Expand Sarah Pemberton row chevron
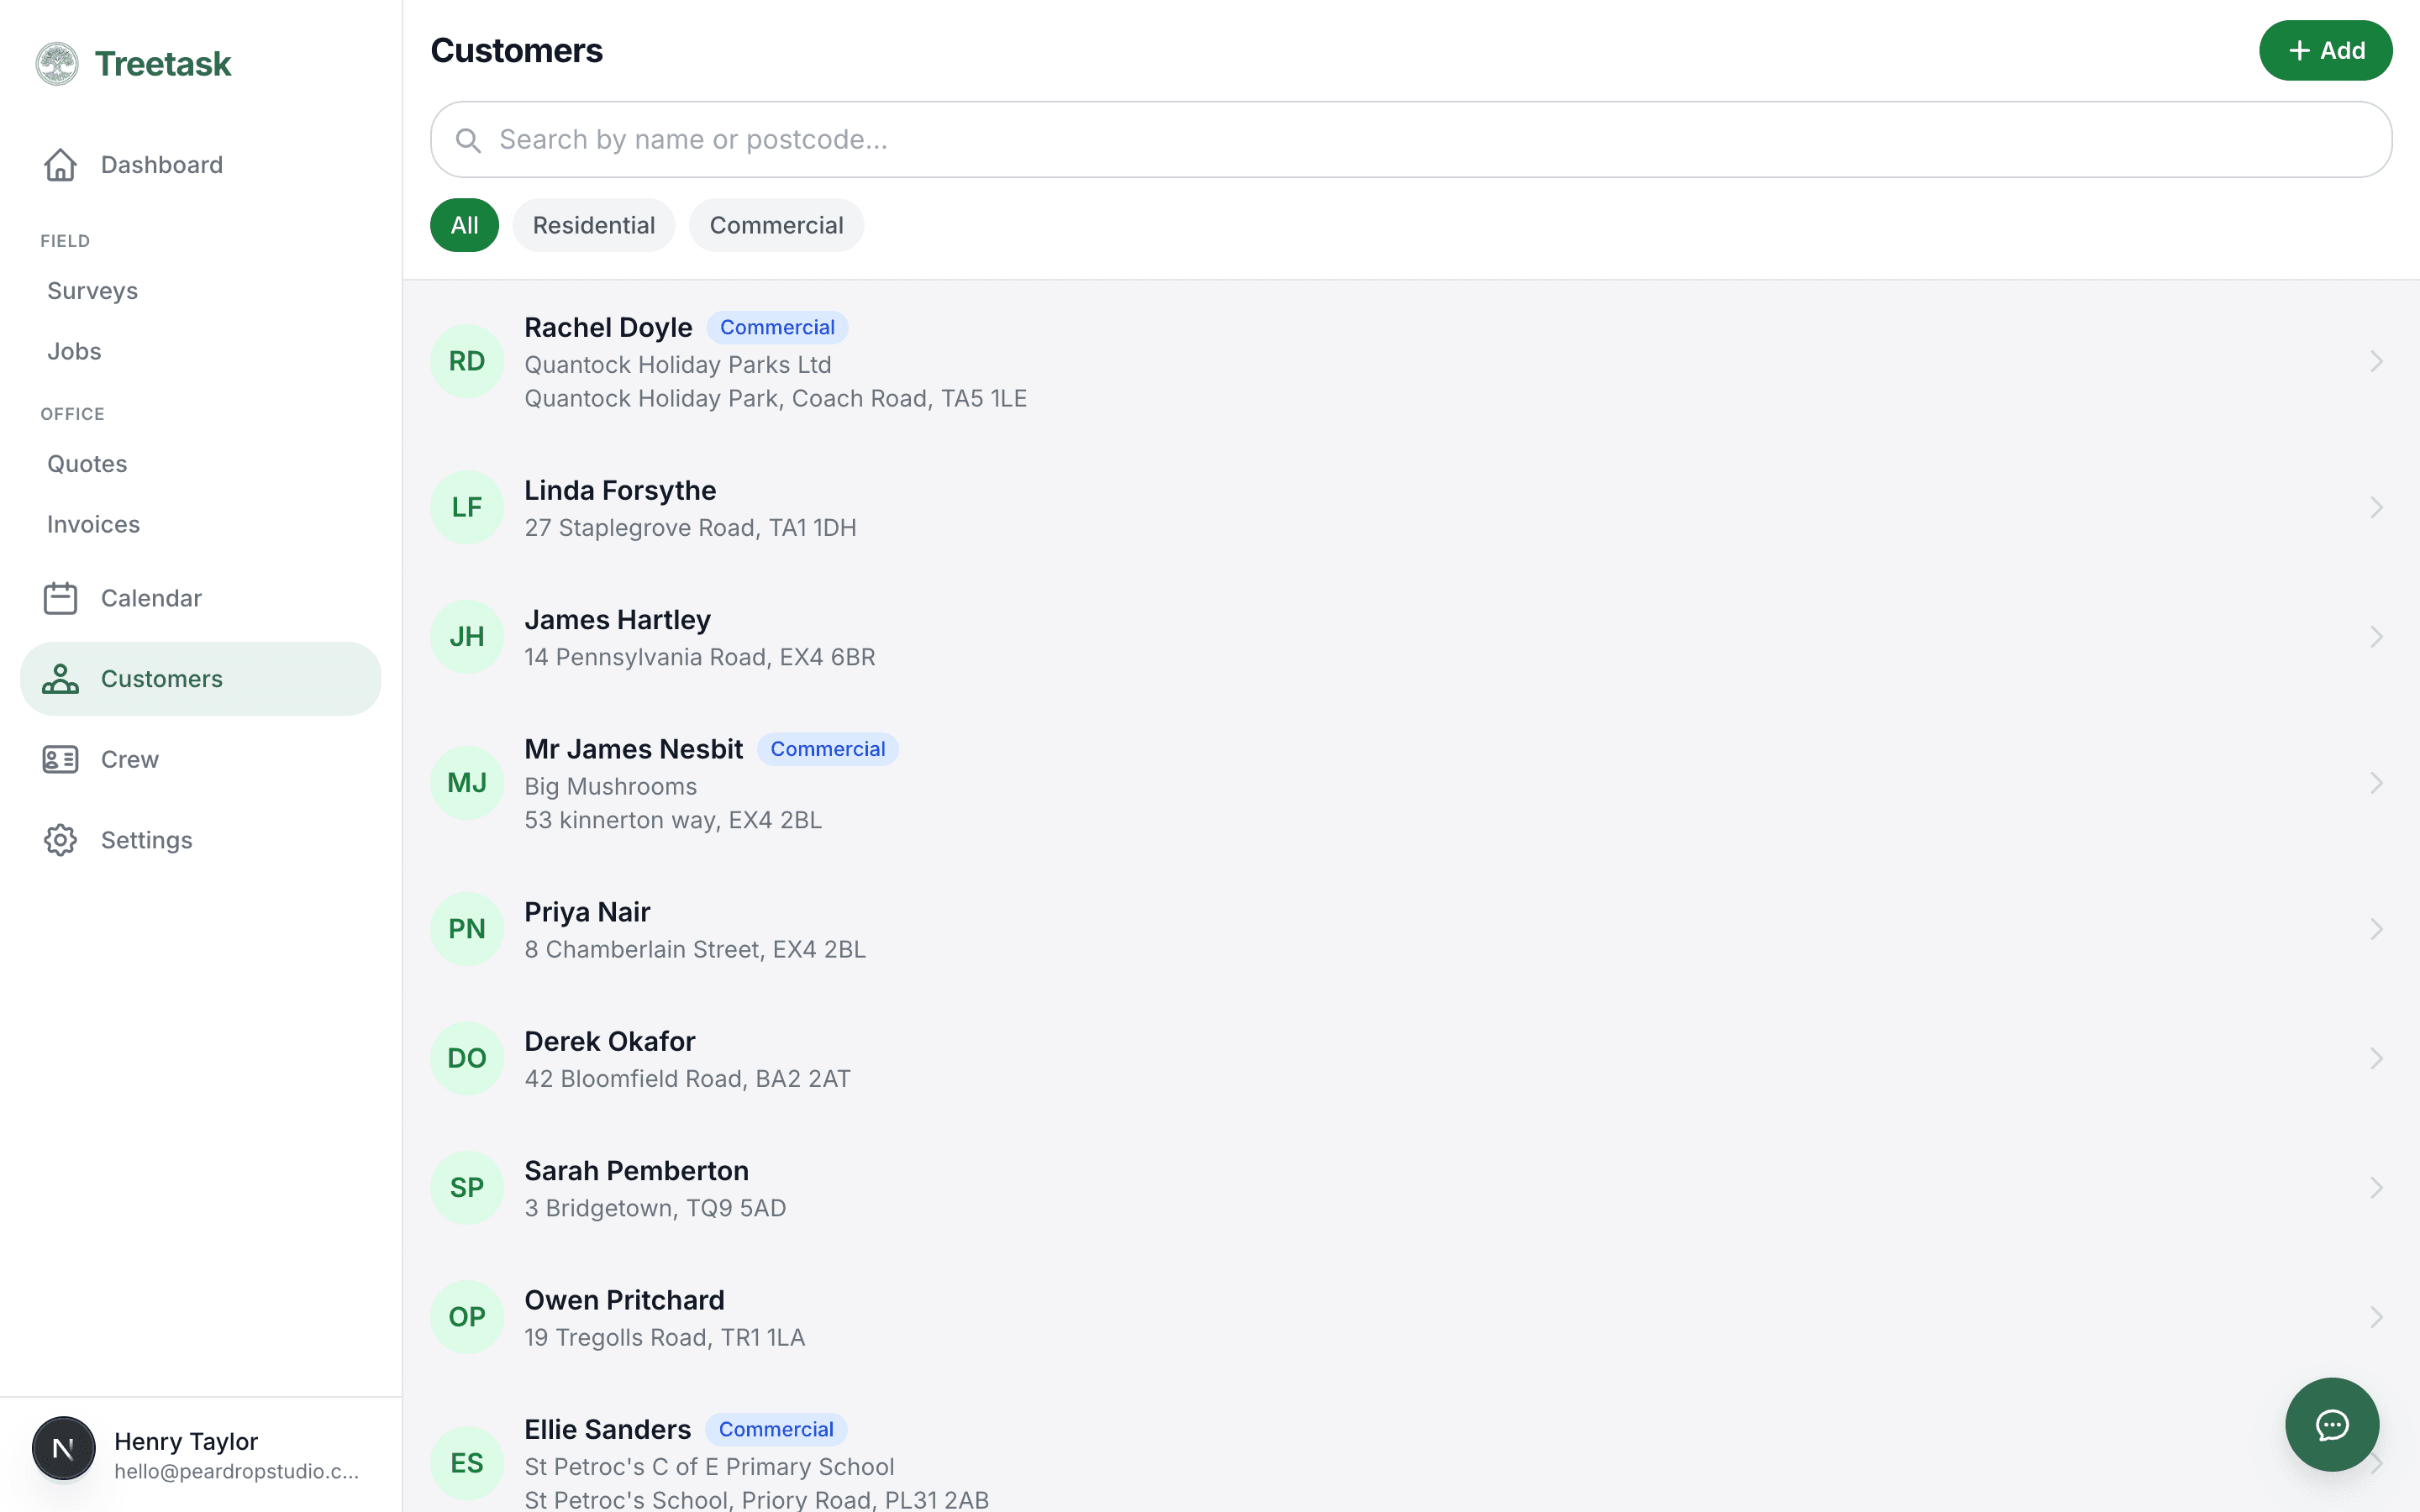Image resolution: width=2420 pixels, height=1512 pixels. point(2377,1188)
